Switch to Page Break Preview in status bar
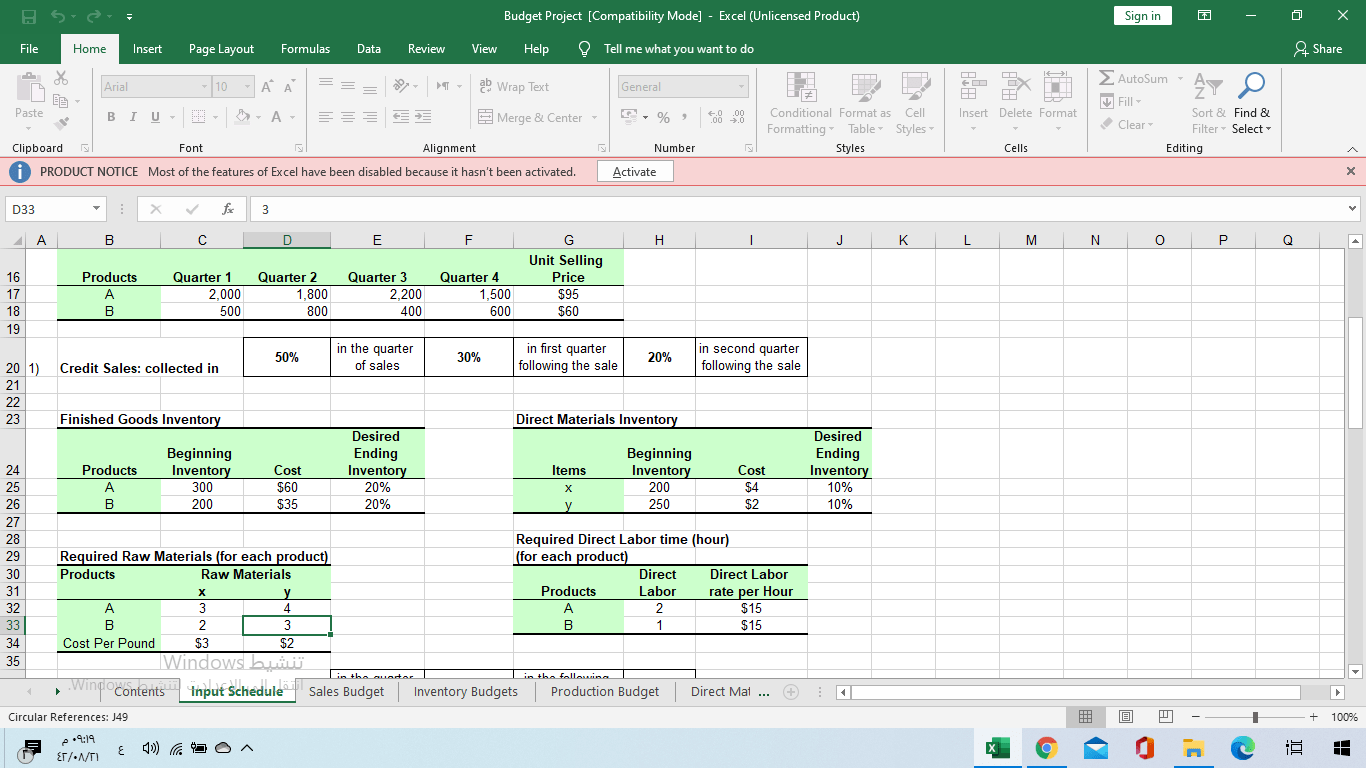This screenshot has height=768, width=1366. click(1165, 717)
